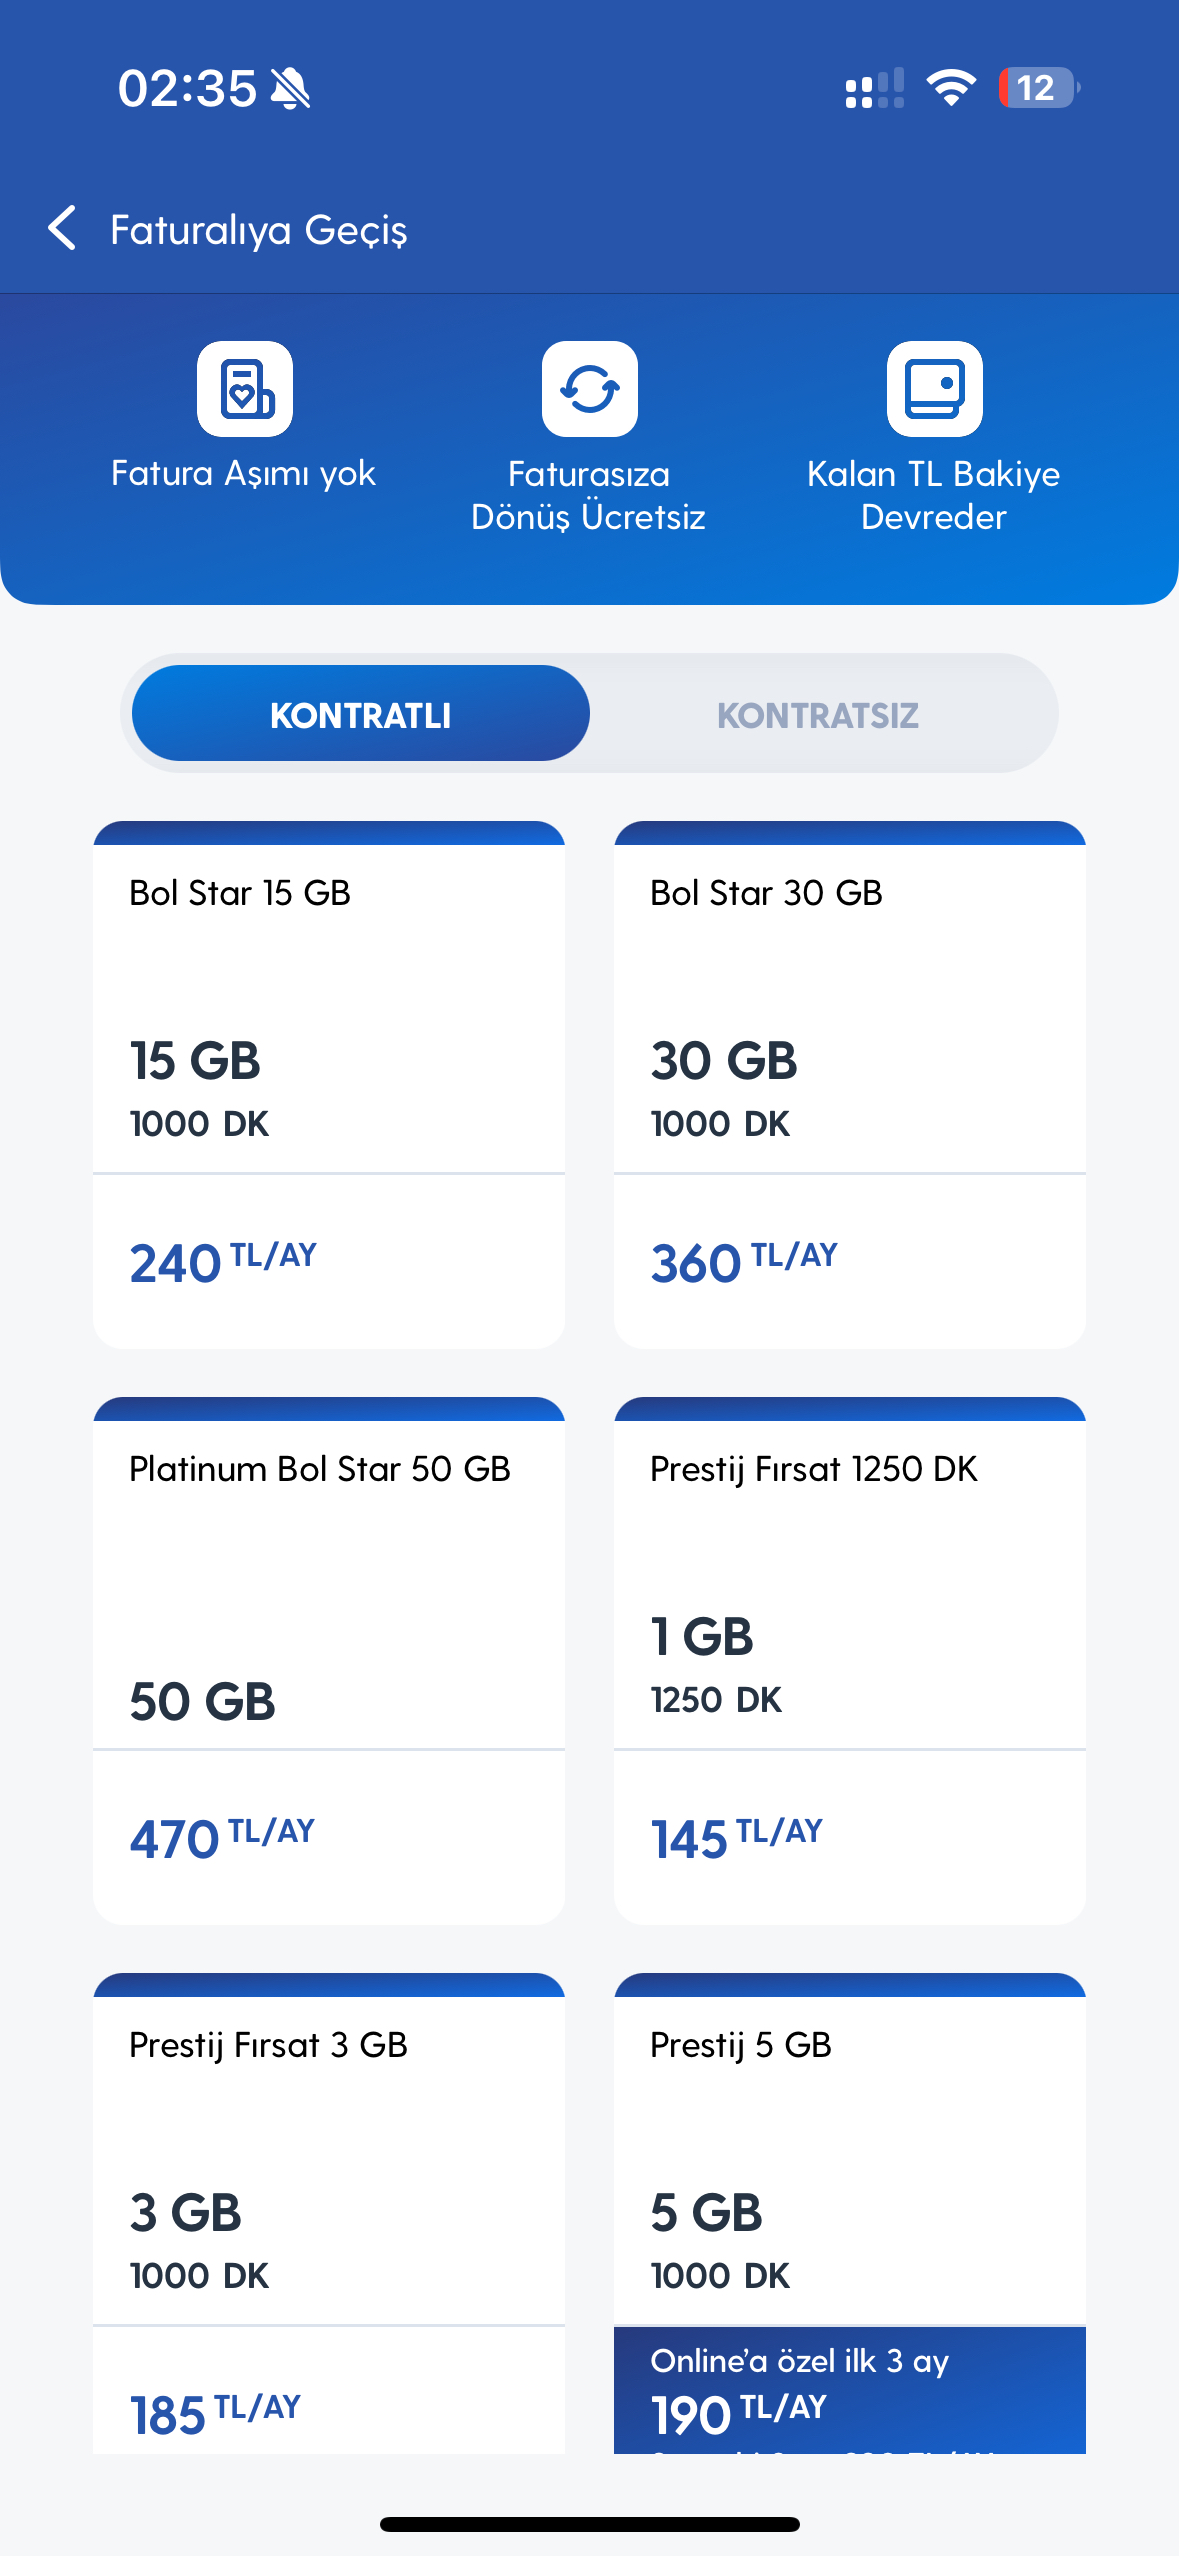Screen dimensions: 1179x2556
Task: Tap the Faturasıza Dönüş refresh icon
Action: click(590, 389)
